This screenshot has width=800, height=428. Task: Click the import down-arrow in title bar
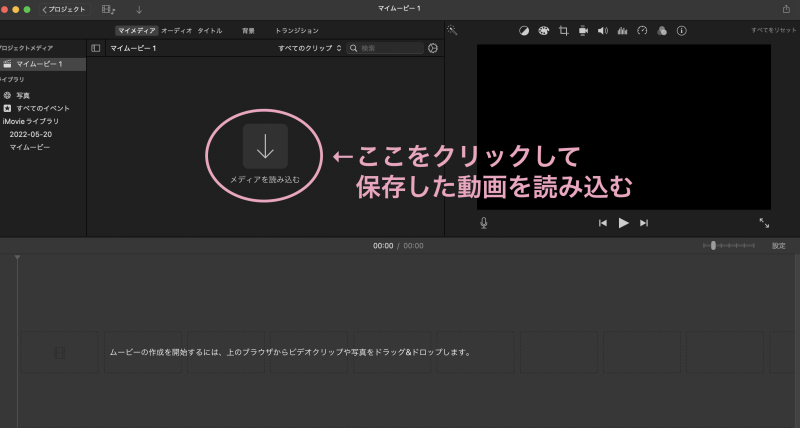point(139,9)
